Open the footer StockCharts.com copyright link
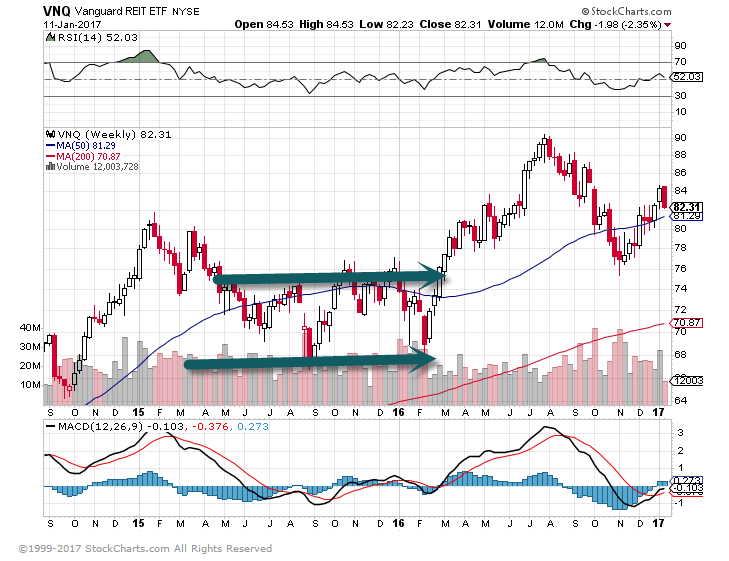Image resolution: width=729 pixels, height=561 pixels. (127, 548)
